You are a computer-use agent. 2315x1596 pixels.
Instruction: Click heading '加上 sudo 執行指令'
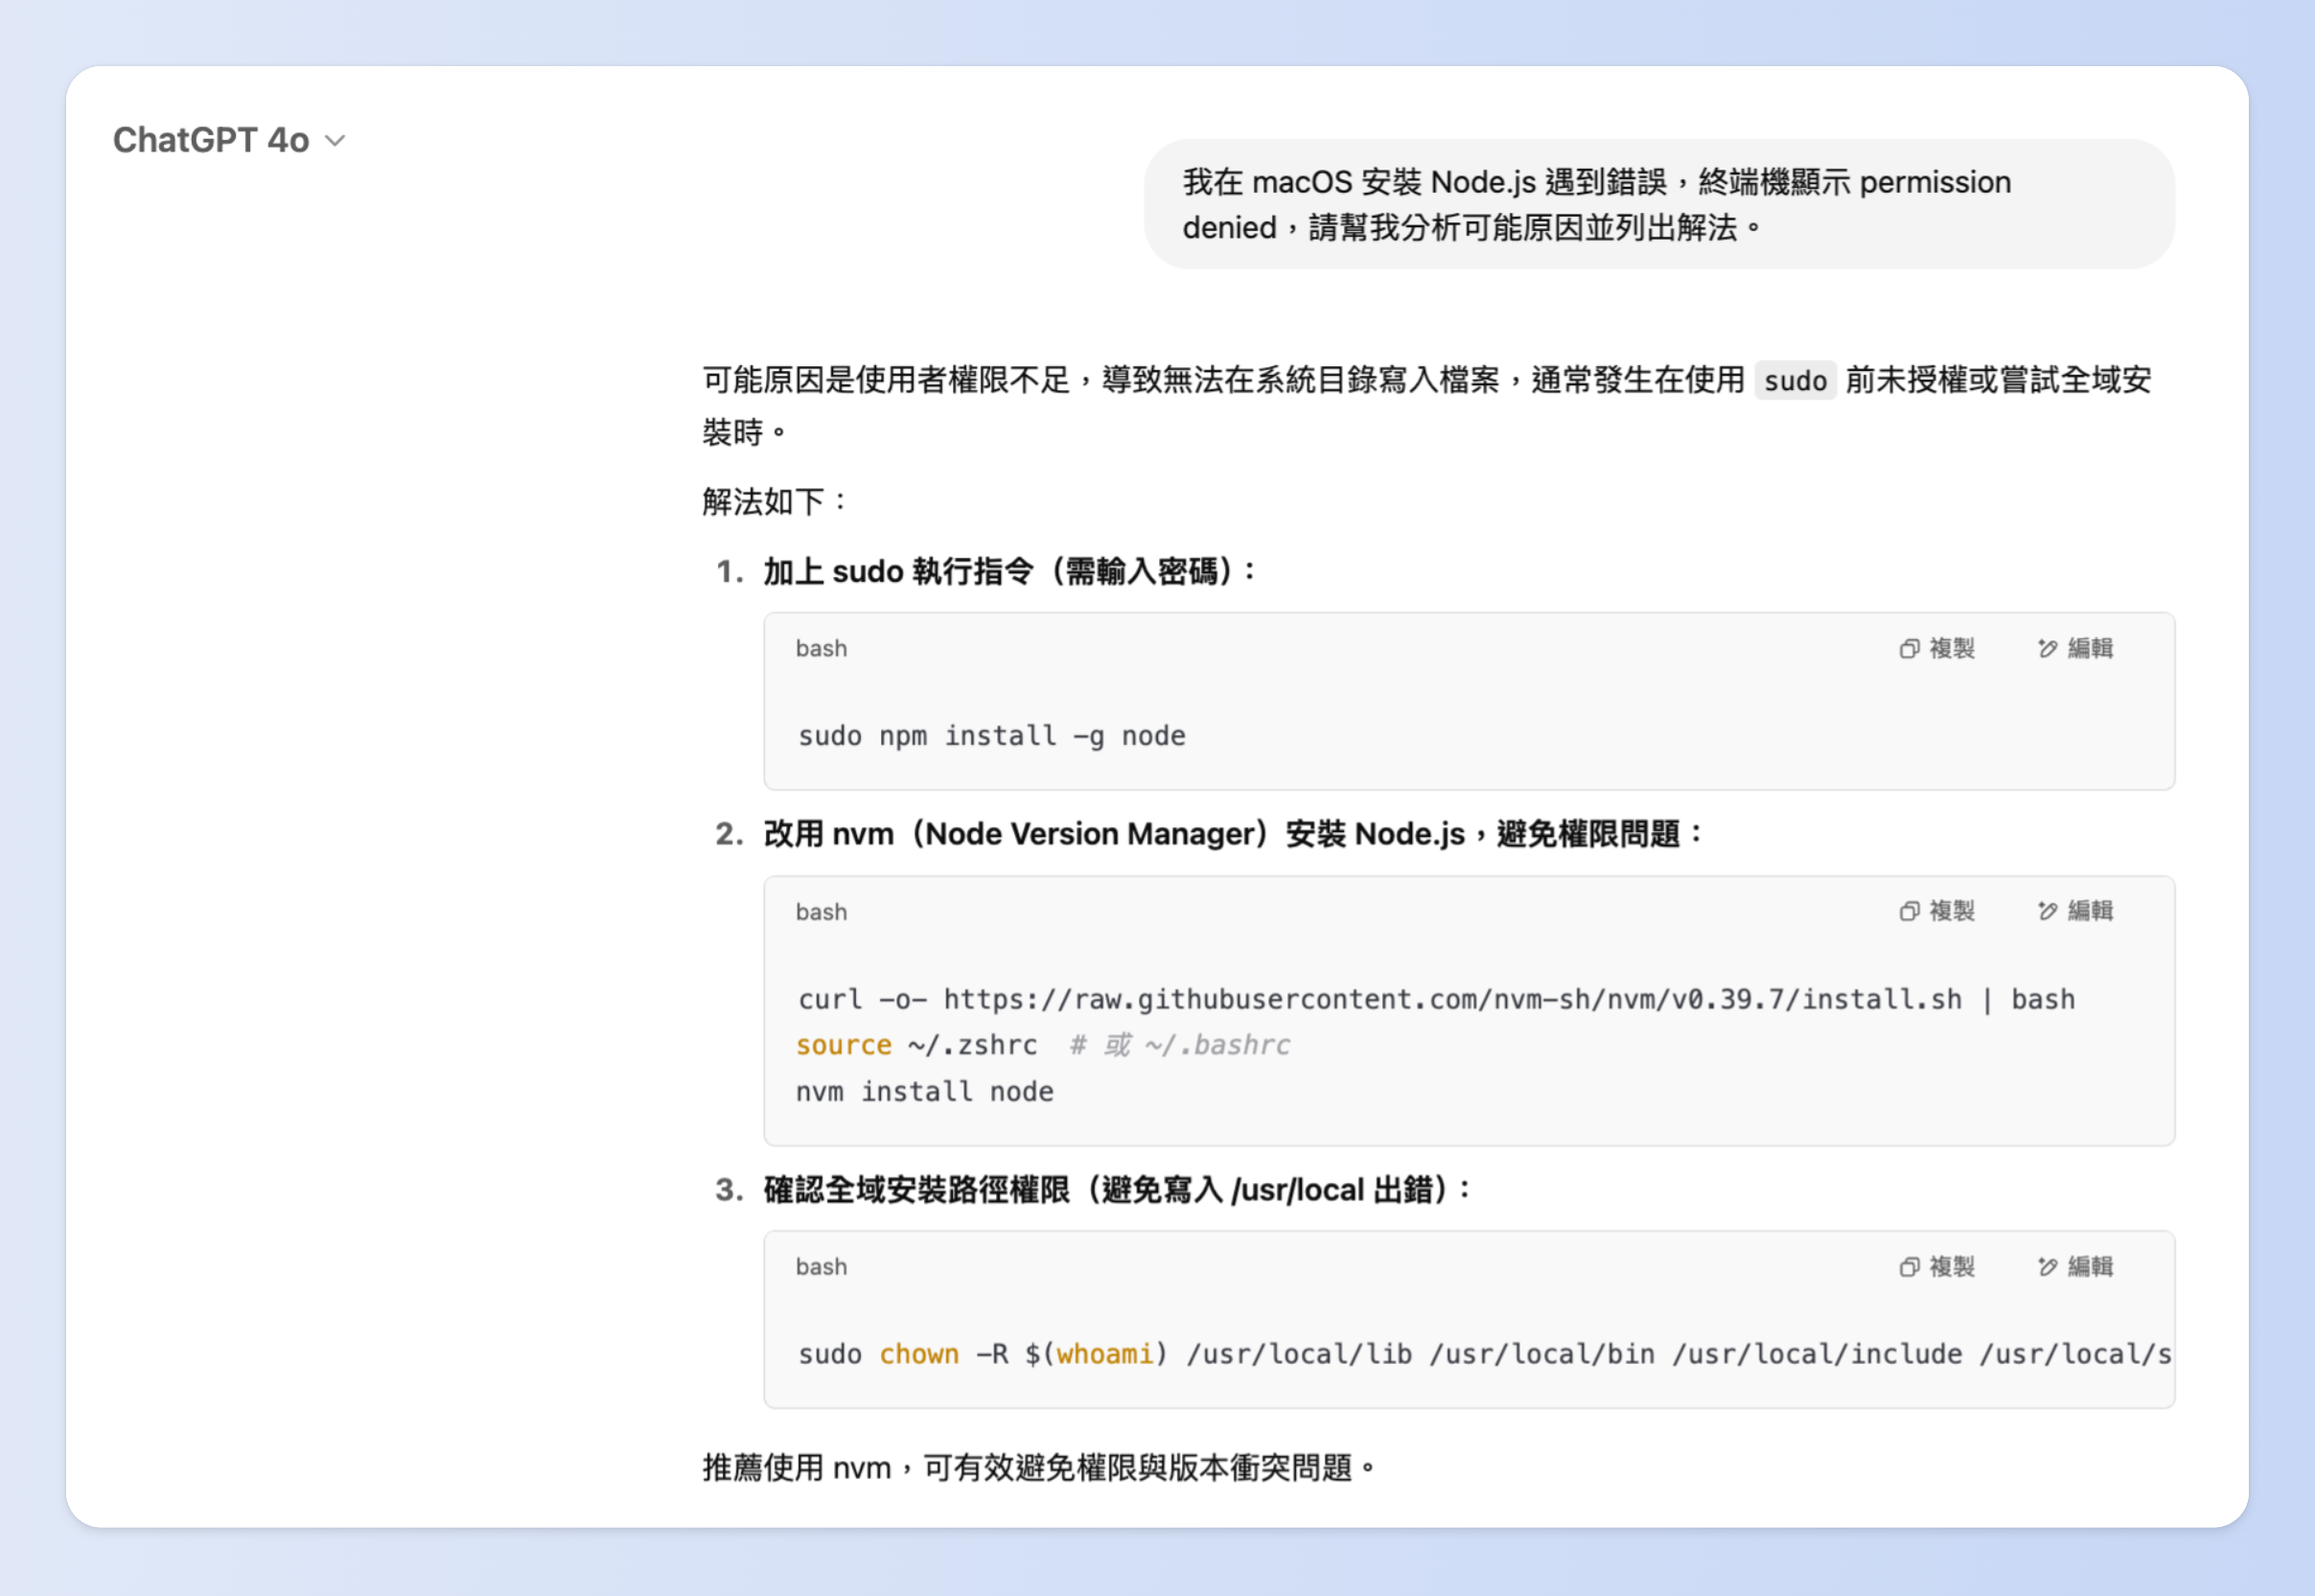[1010, 572]
